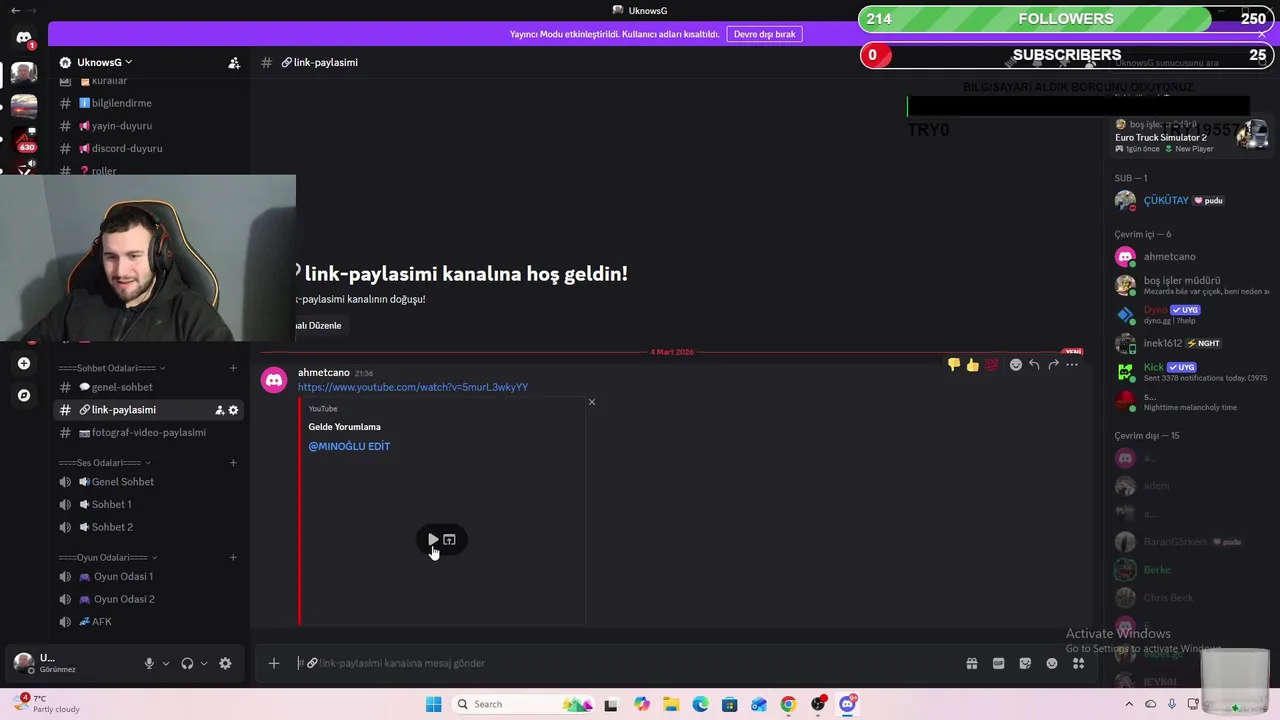
Task: Open the emoji picker in message bar
Action: coord(1052,663)
